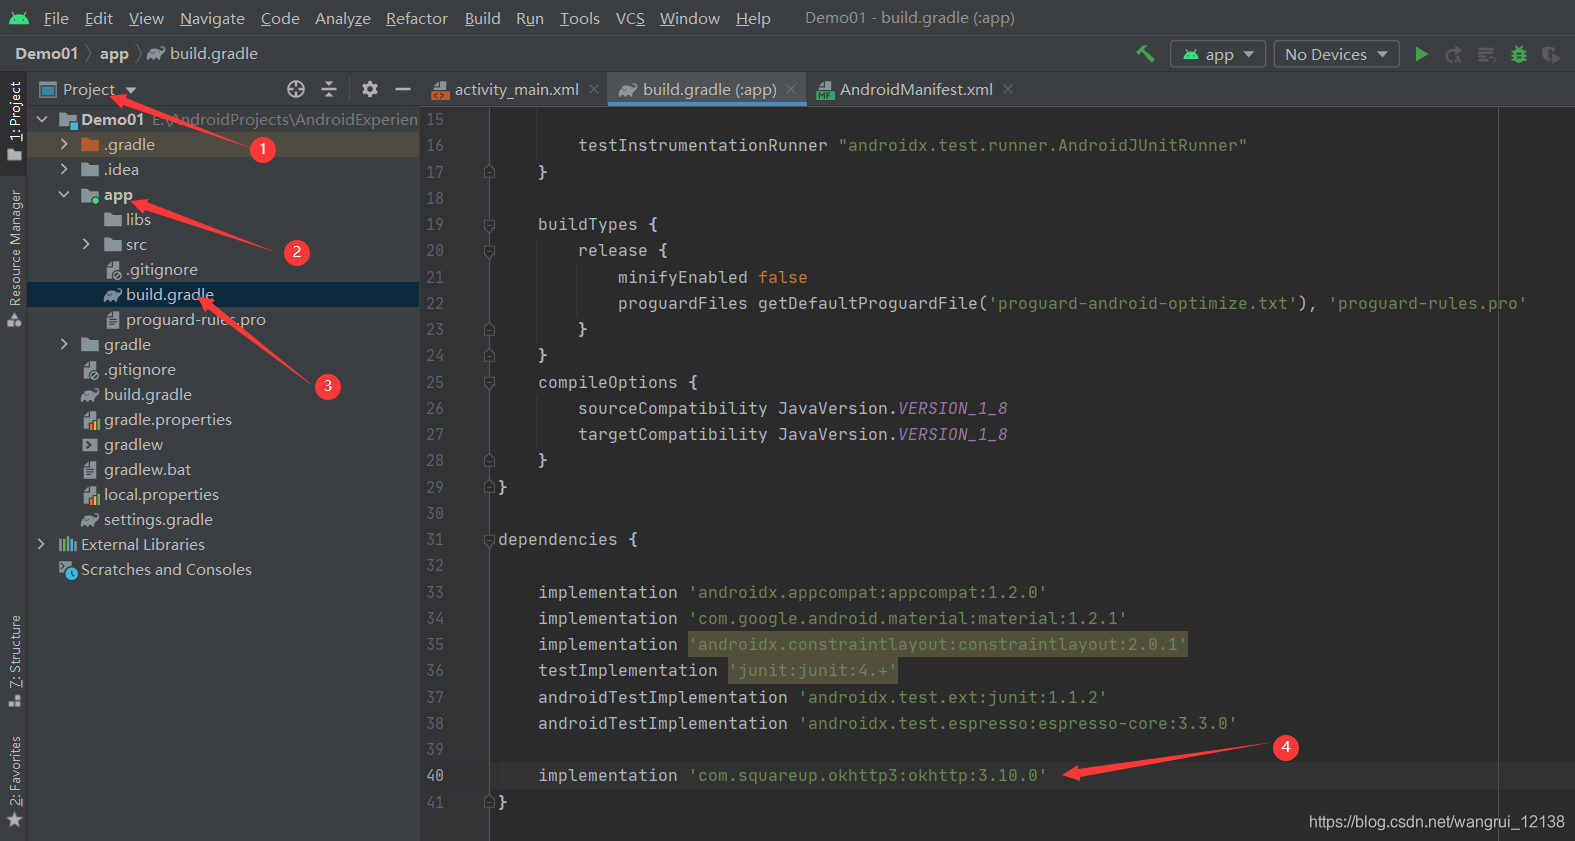Open the Resource Manager side tab
1575x841 pixels.
[x=14, y=258]
